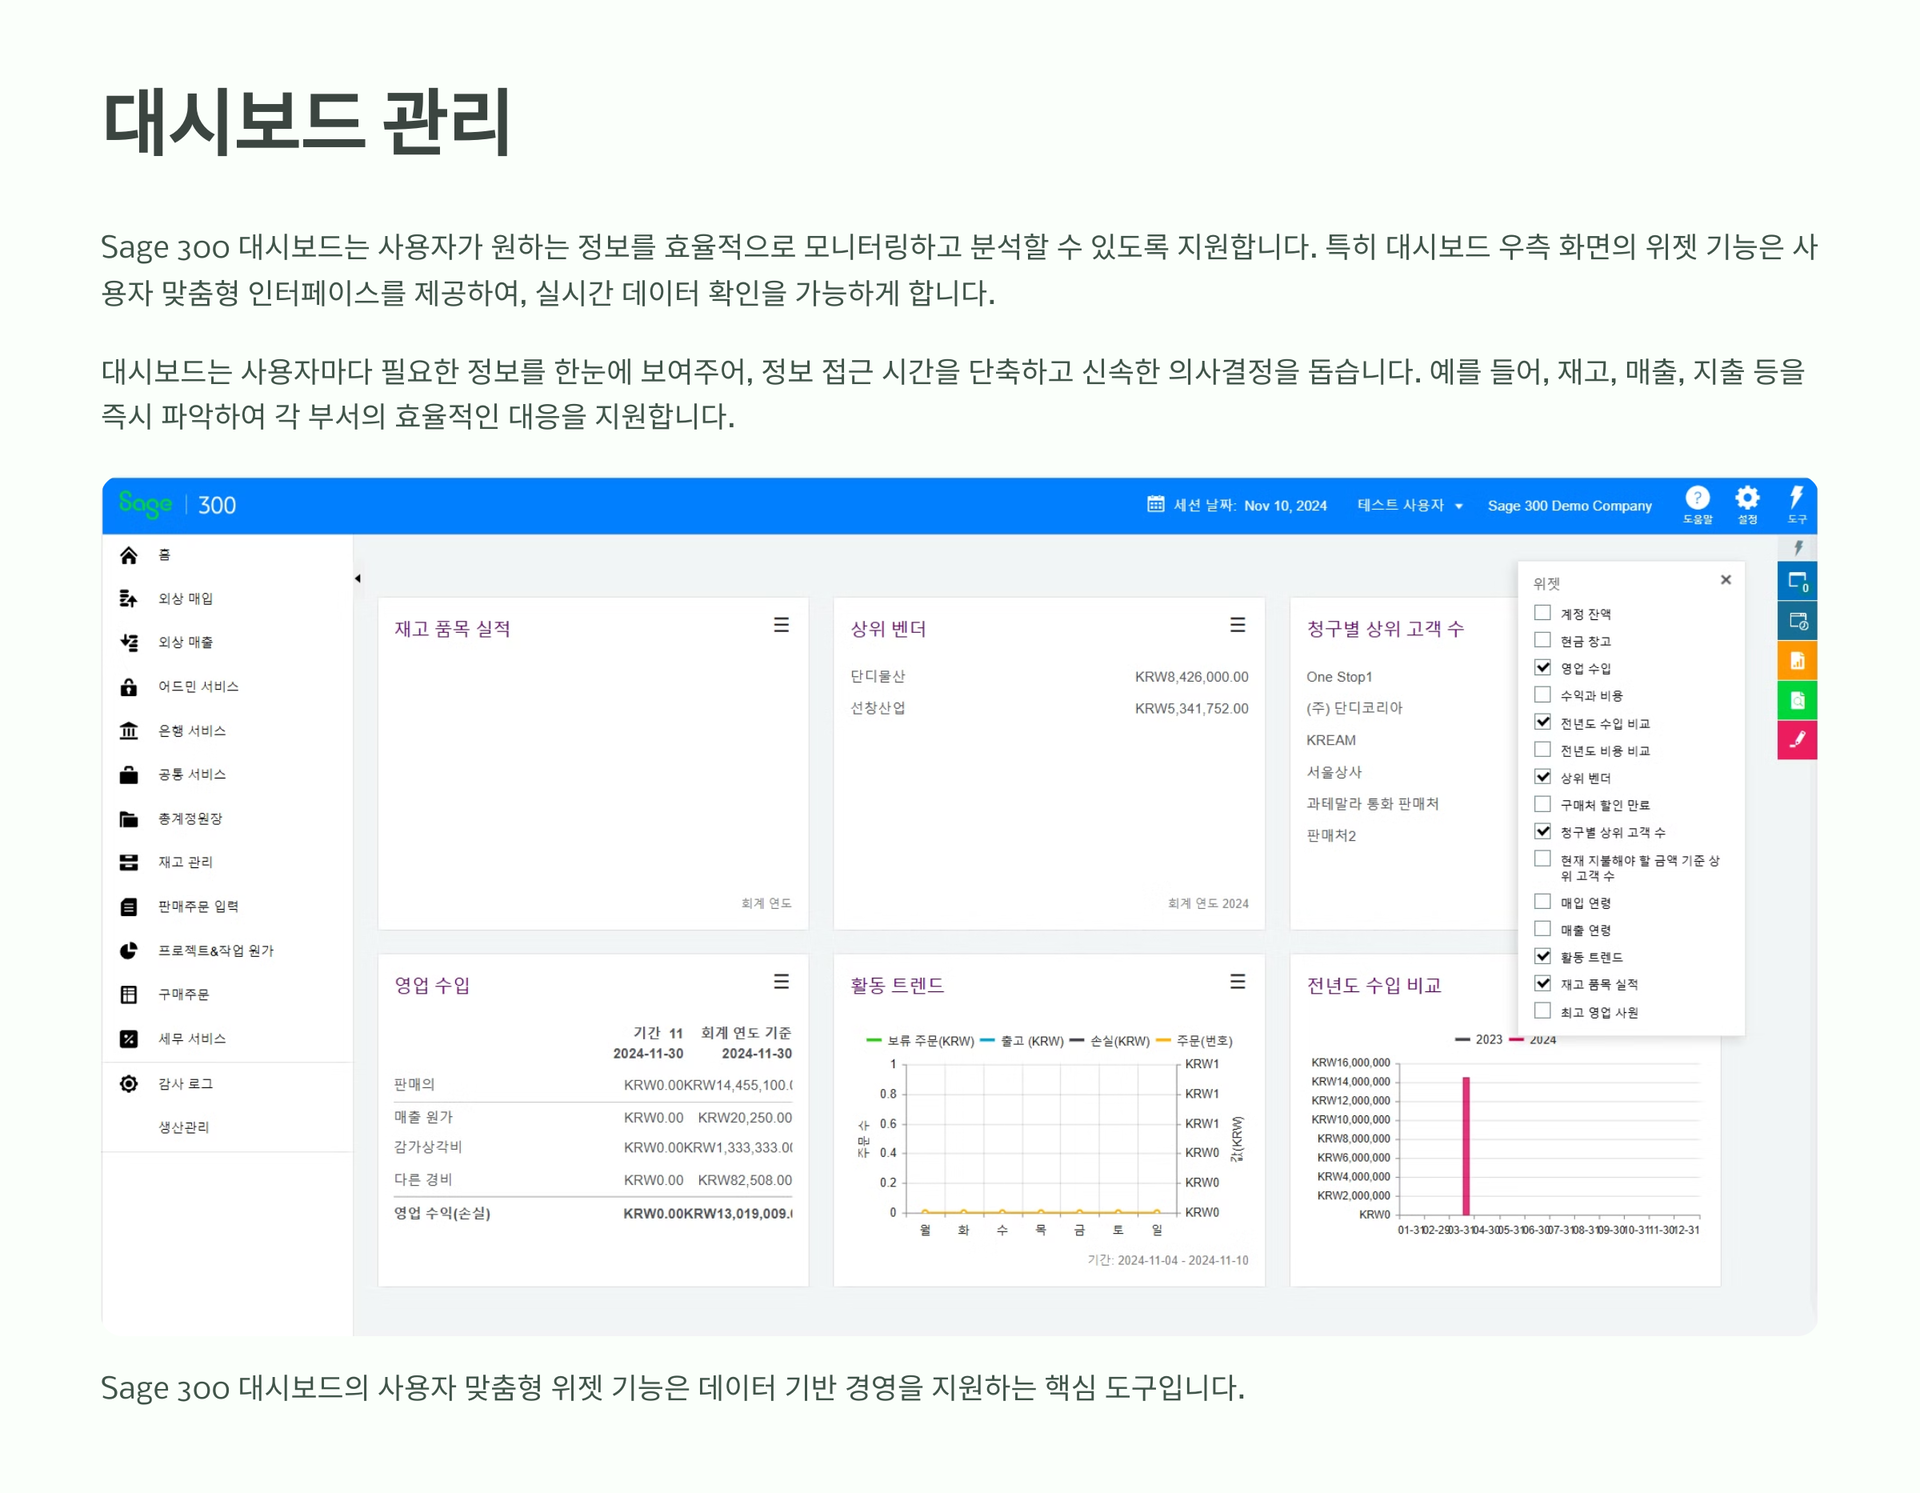The height and width of the screenshot is (1493, 1920).
Task: Enable 현재 지불해야 할 금액 기준 checkbox
Action: point(1543,859)
